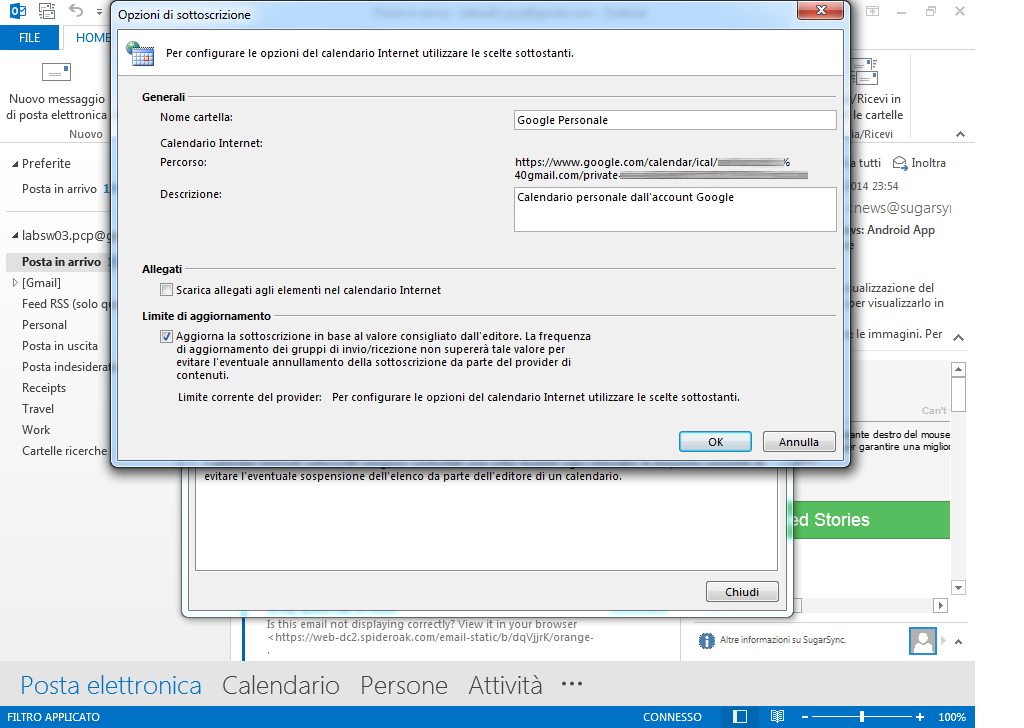Switch to Reading view icon in status bar
Viewport: 1024px width, 728px height.
point(777,717)
